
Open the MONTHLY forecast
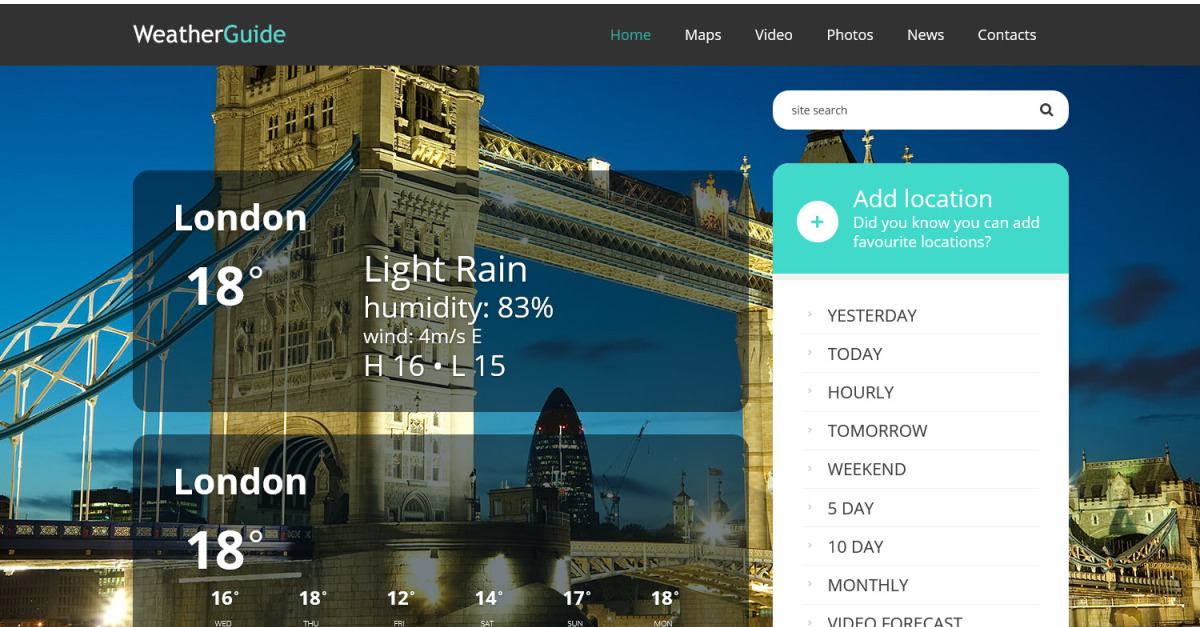point(867,585)
